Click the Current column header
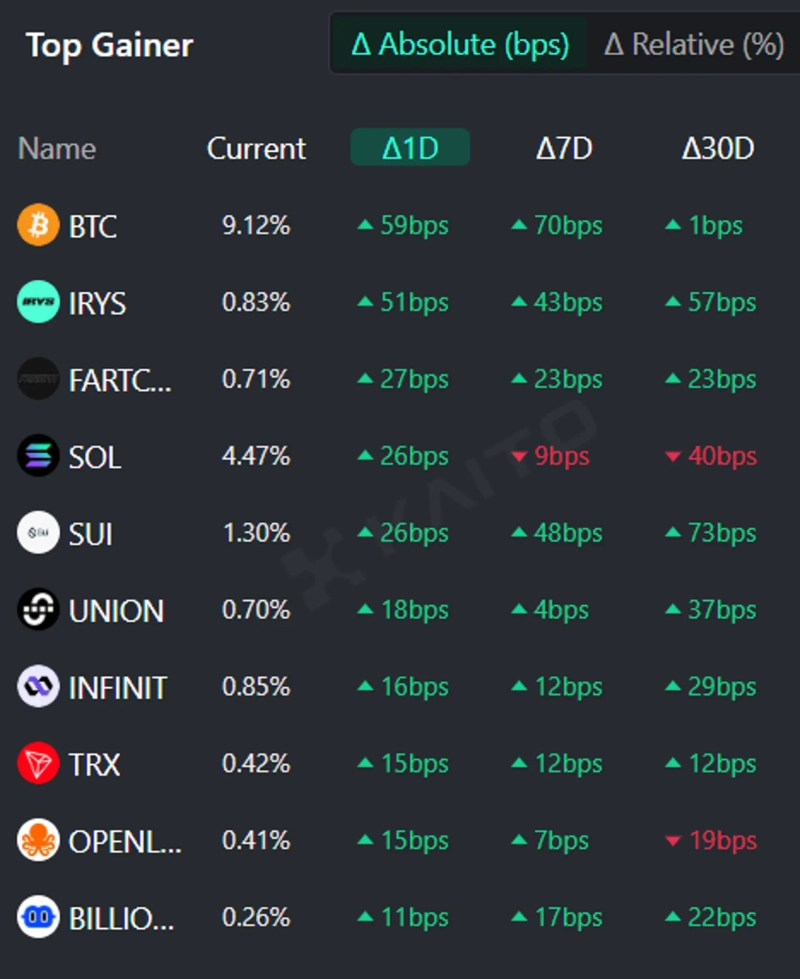The image size is (800, 979). pyautogui.click(x=256, y=148)
